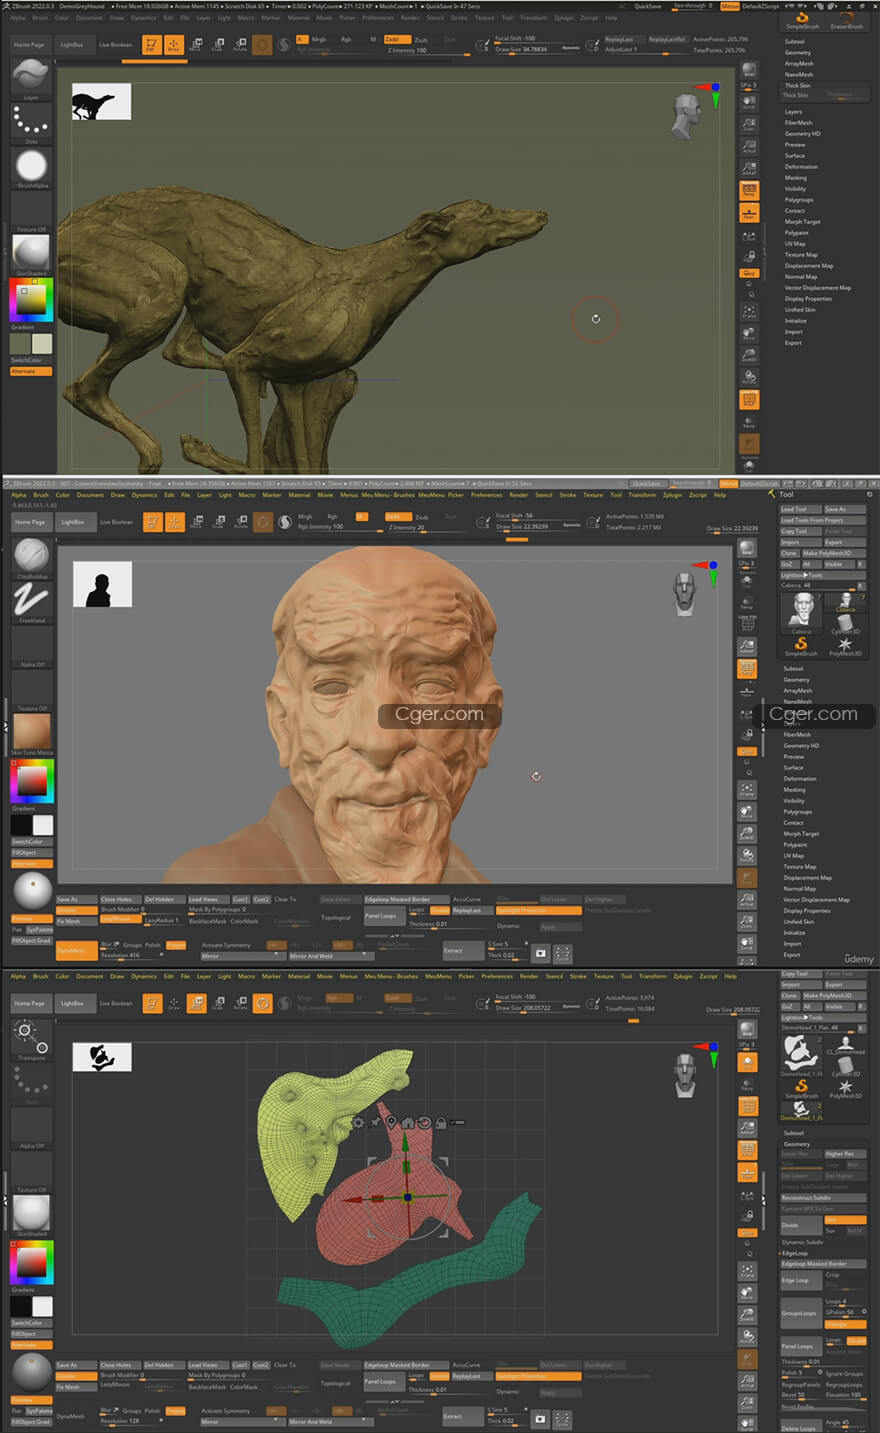880x1433 pixels.
Task: Enable Live Boolean in greyhound window
Action: pyautogui.click(x=115, y=45)
